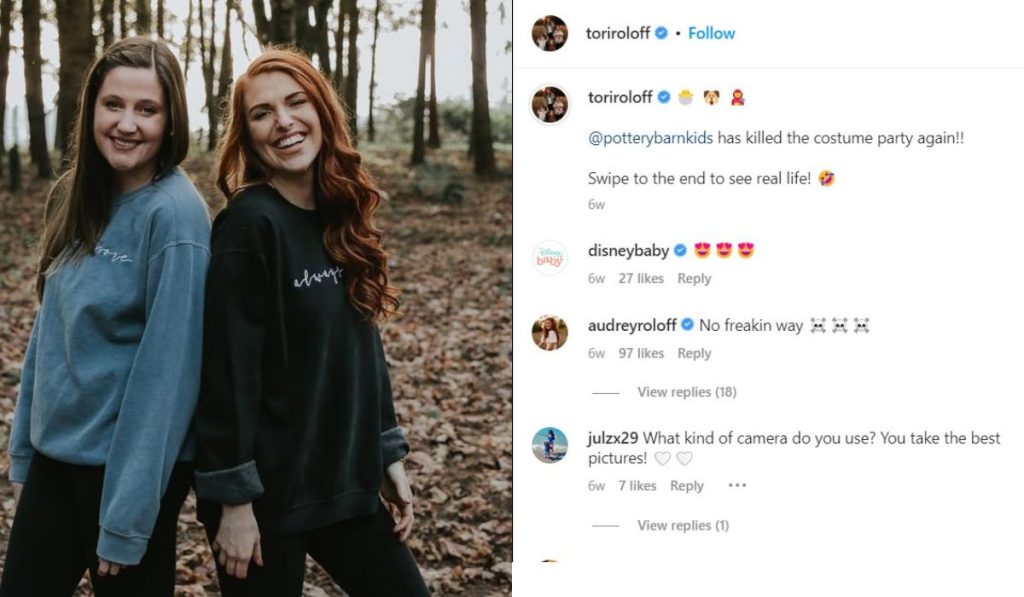Screen dimensions: 1024x597
Task: Reply to audreyroloff's comment
Action: click(x=694, y=353)
